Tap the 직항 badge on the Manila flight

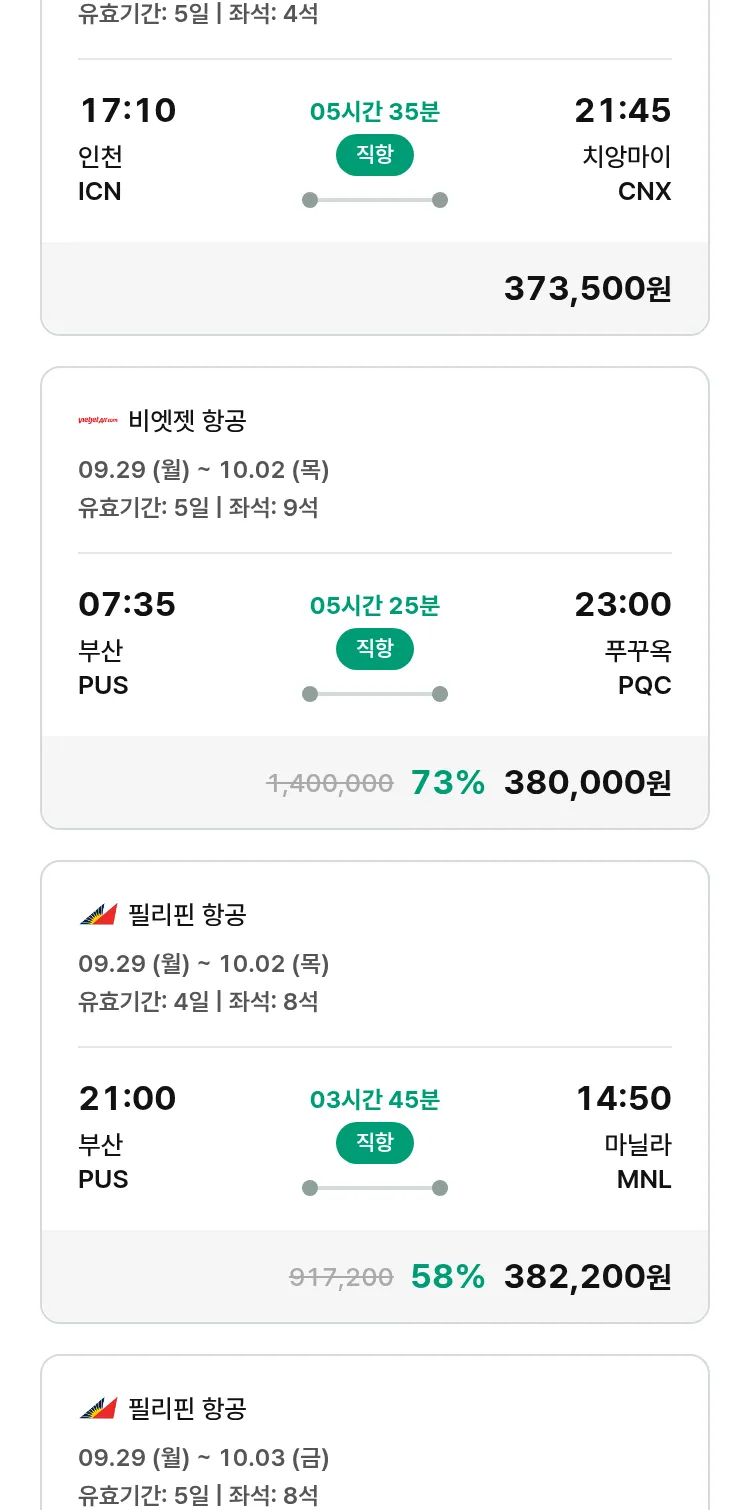pos(374,1143)
